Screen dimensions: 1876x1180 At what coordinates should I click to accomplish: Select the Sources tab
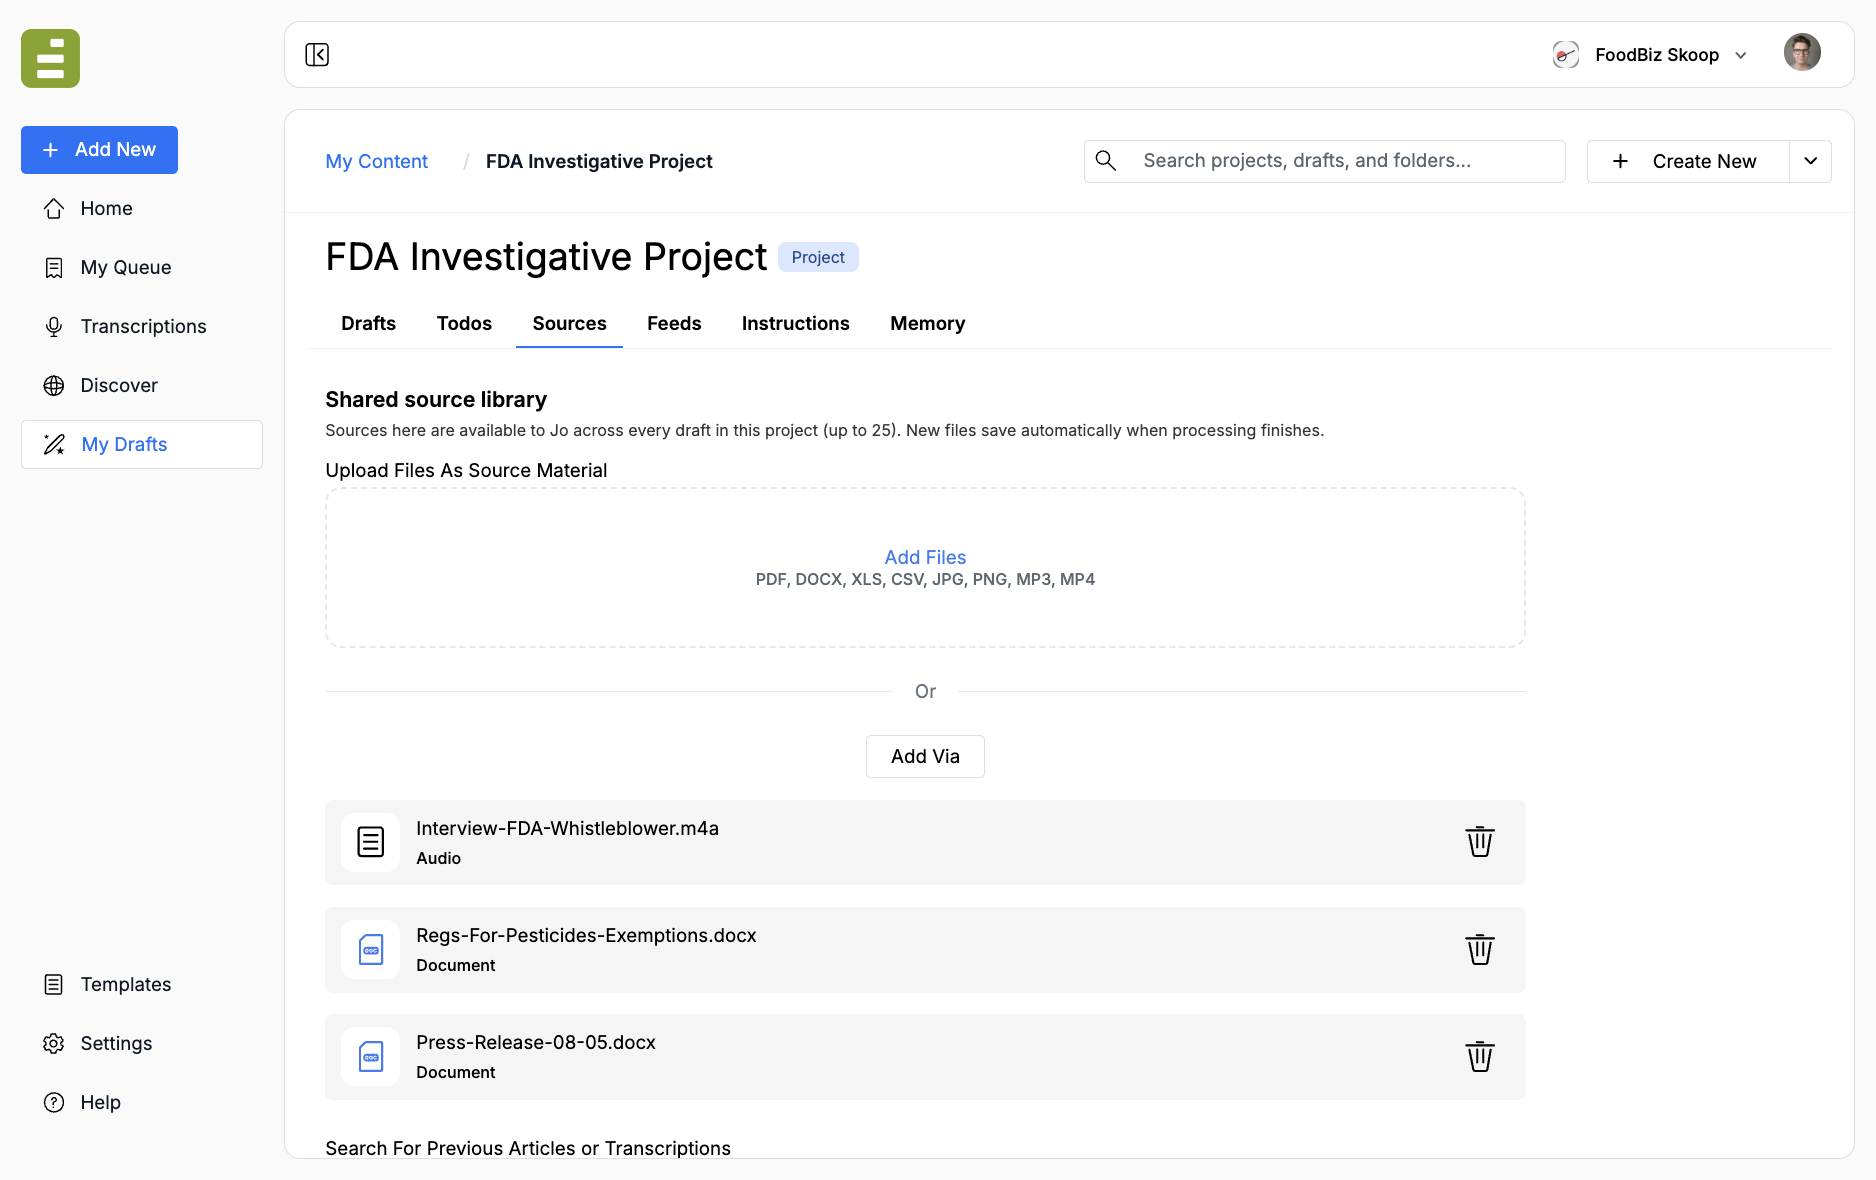569,323
